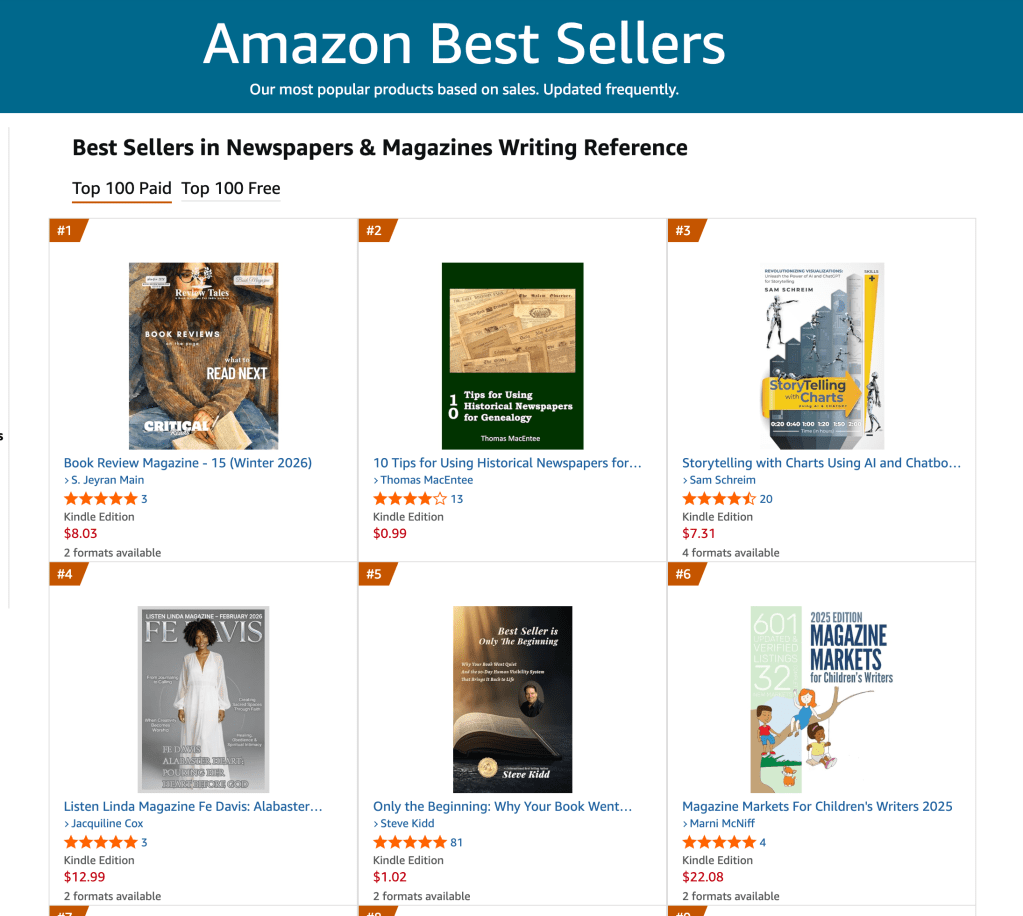Open Steve Kidd author link
1023x916 pixels.
(408, 824)
